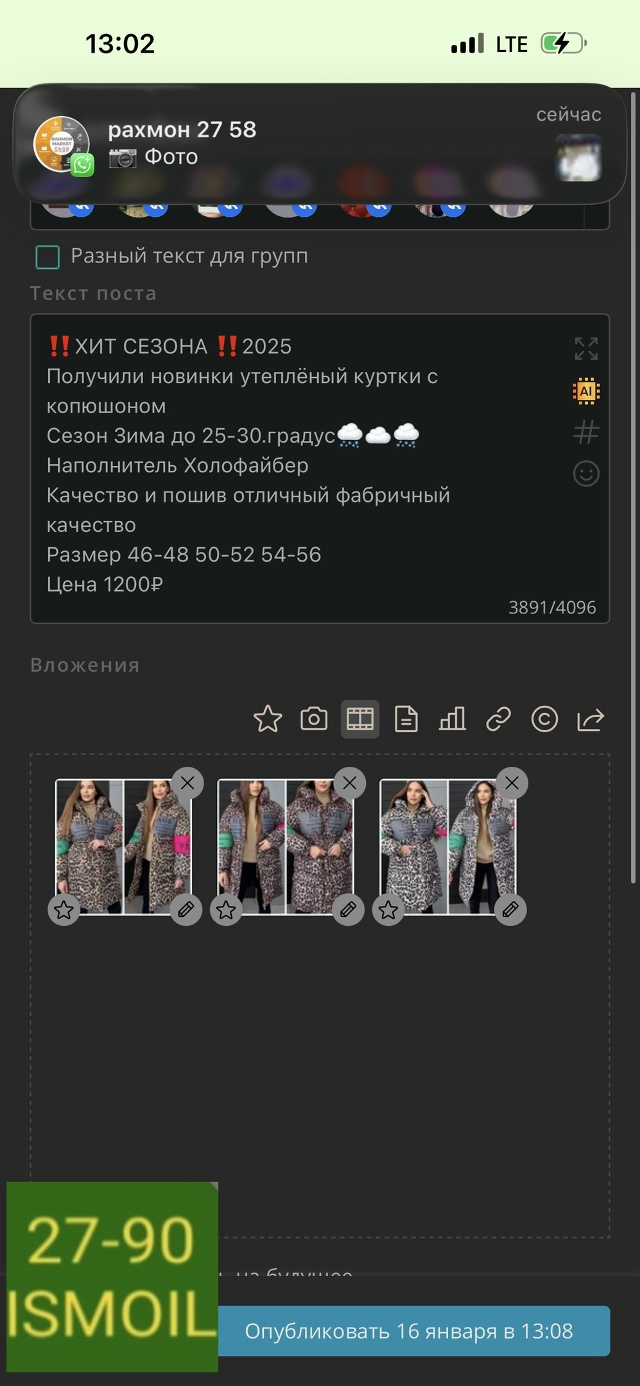Mark the first image with its star
Viewport: 640px width, 1386px height.
pos(64,910)
